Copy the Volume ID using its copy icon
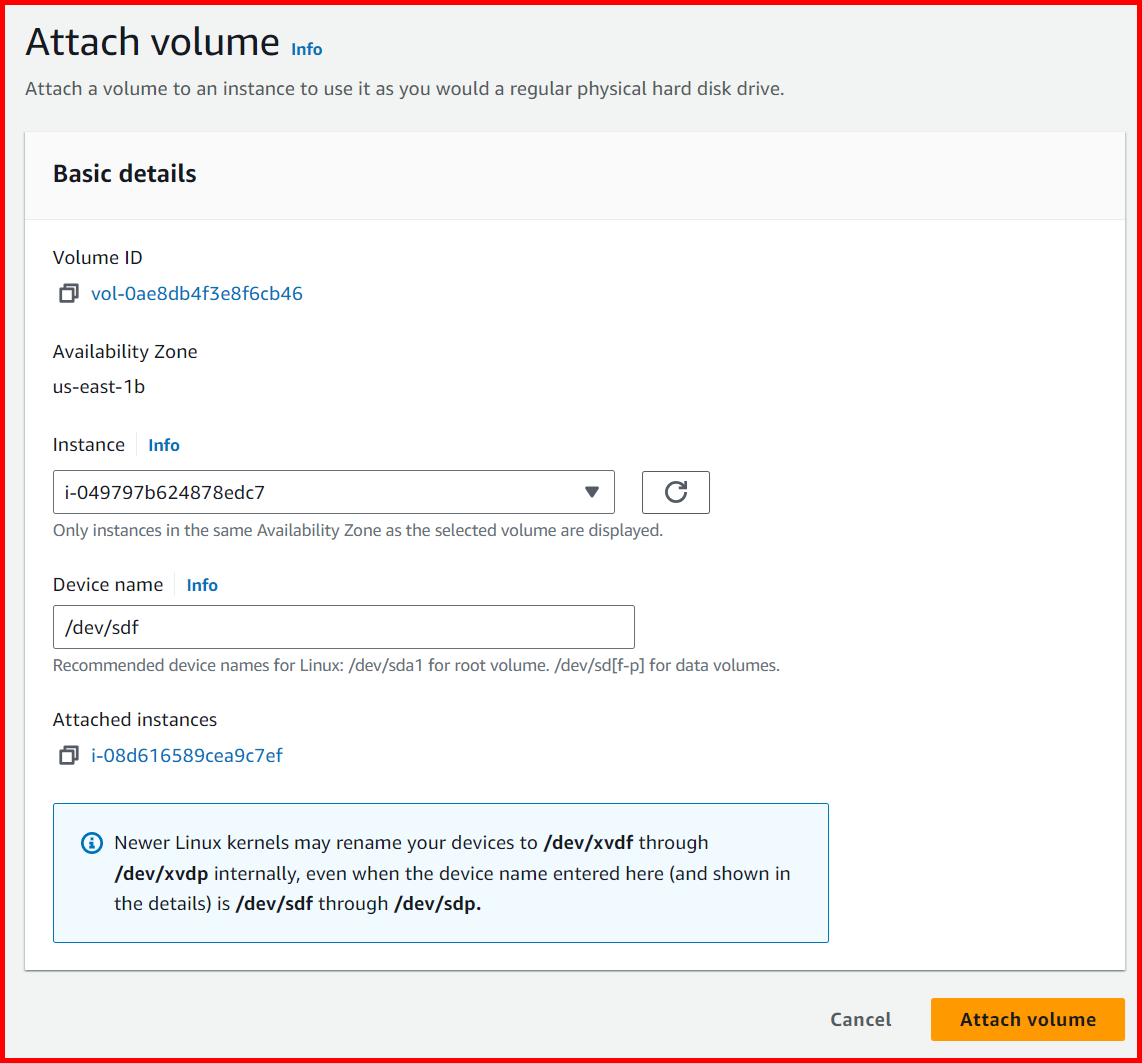The height and width of the screenshot is (1063, 1142). pyautogui.click(x=68, y=293)
